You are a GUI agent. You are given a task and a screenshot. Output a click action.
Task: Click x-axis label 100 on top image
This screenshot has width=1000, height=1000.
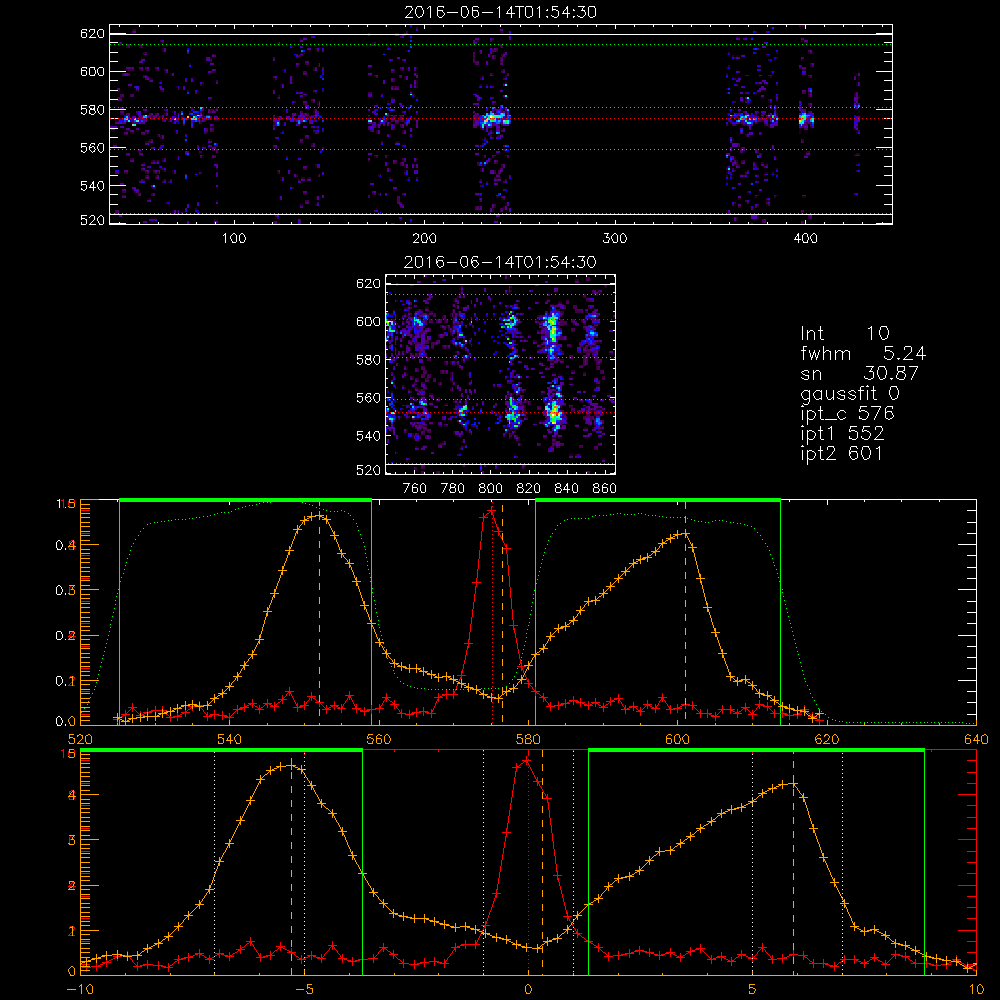tap(234, 239)
